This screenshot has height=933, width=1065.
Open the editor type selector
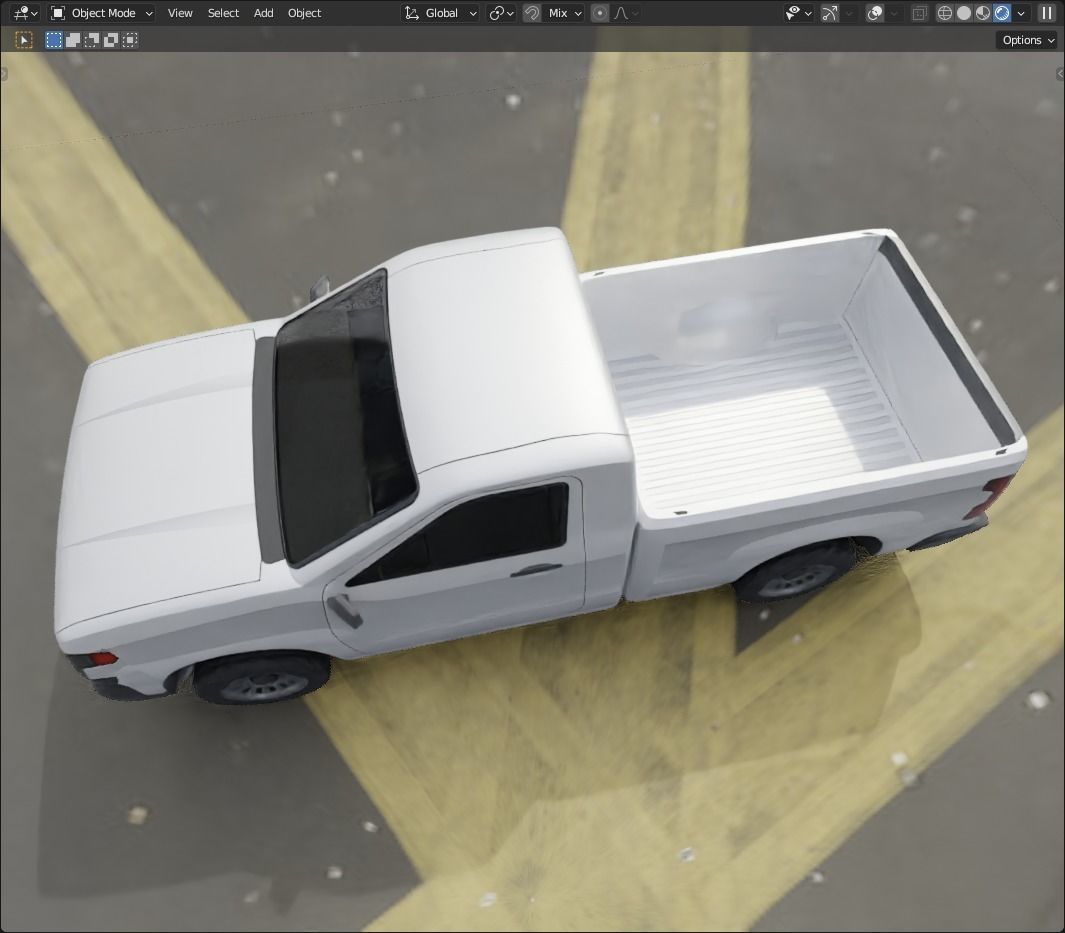click(x=25, y=13)
